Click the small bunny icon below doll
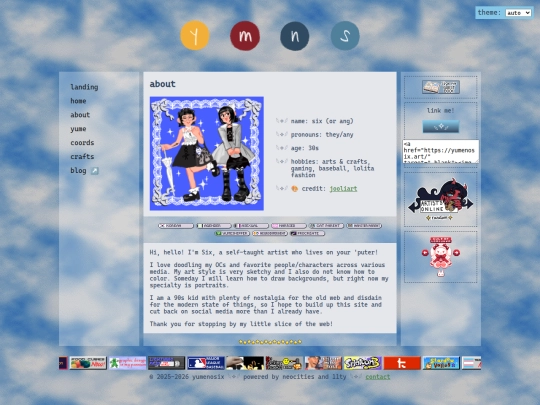Image resolution: width=540 pixels, height=405 pixels. 440,274
